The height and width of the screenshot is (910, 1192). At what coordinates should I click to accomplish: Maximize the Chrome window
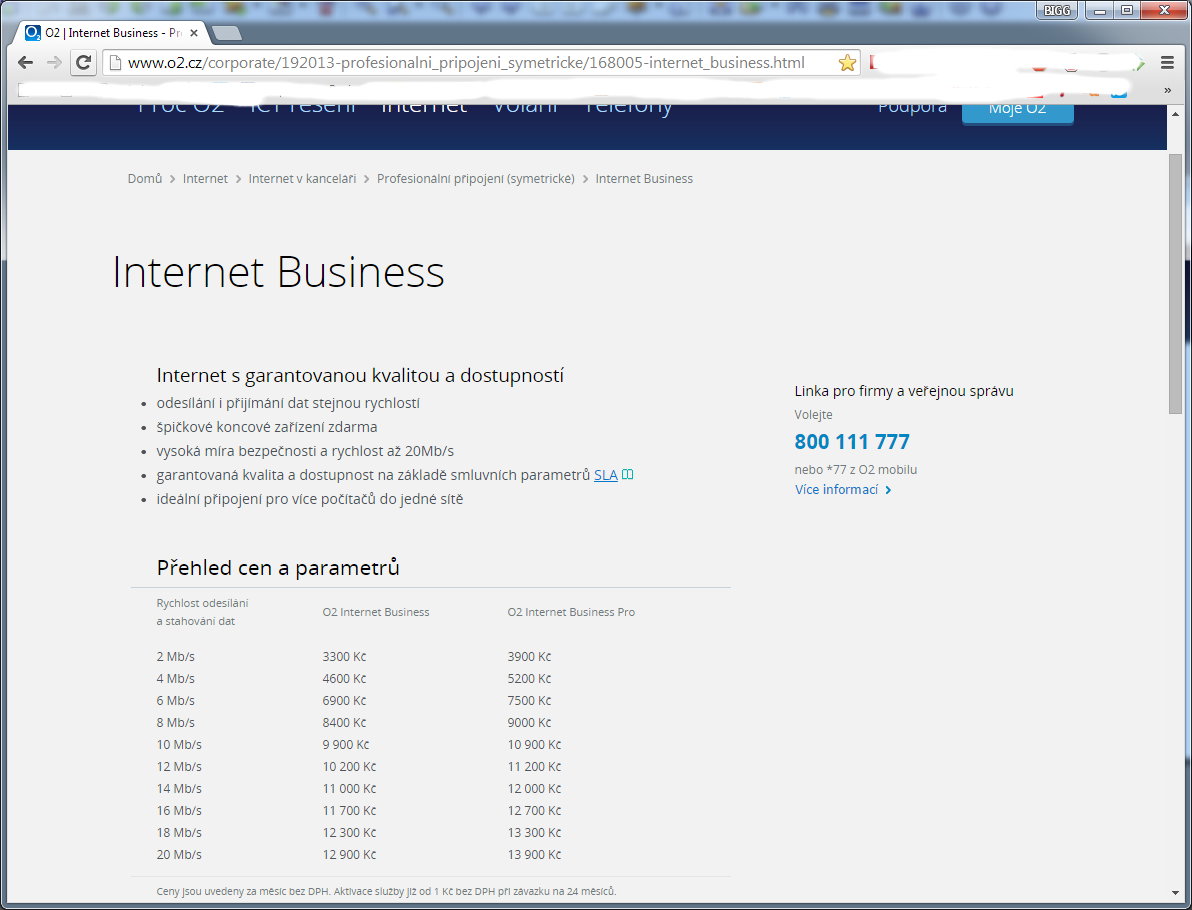click(1127, 11)
